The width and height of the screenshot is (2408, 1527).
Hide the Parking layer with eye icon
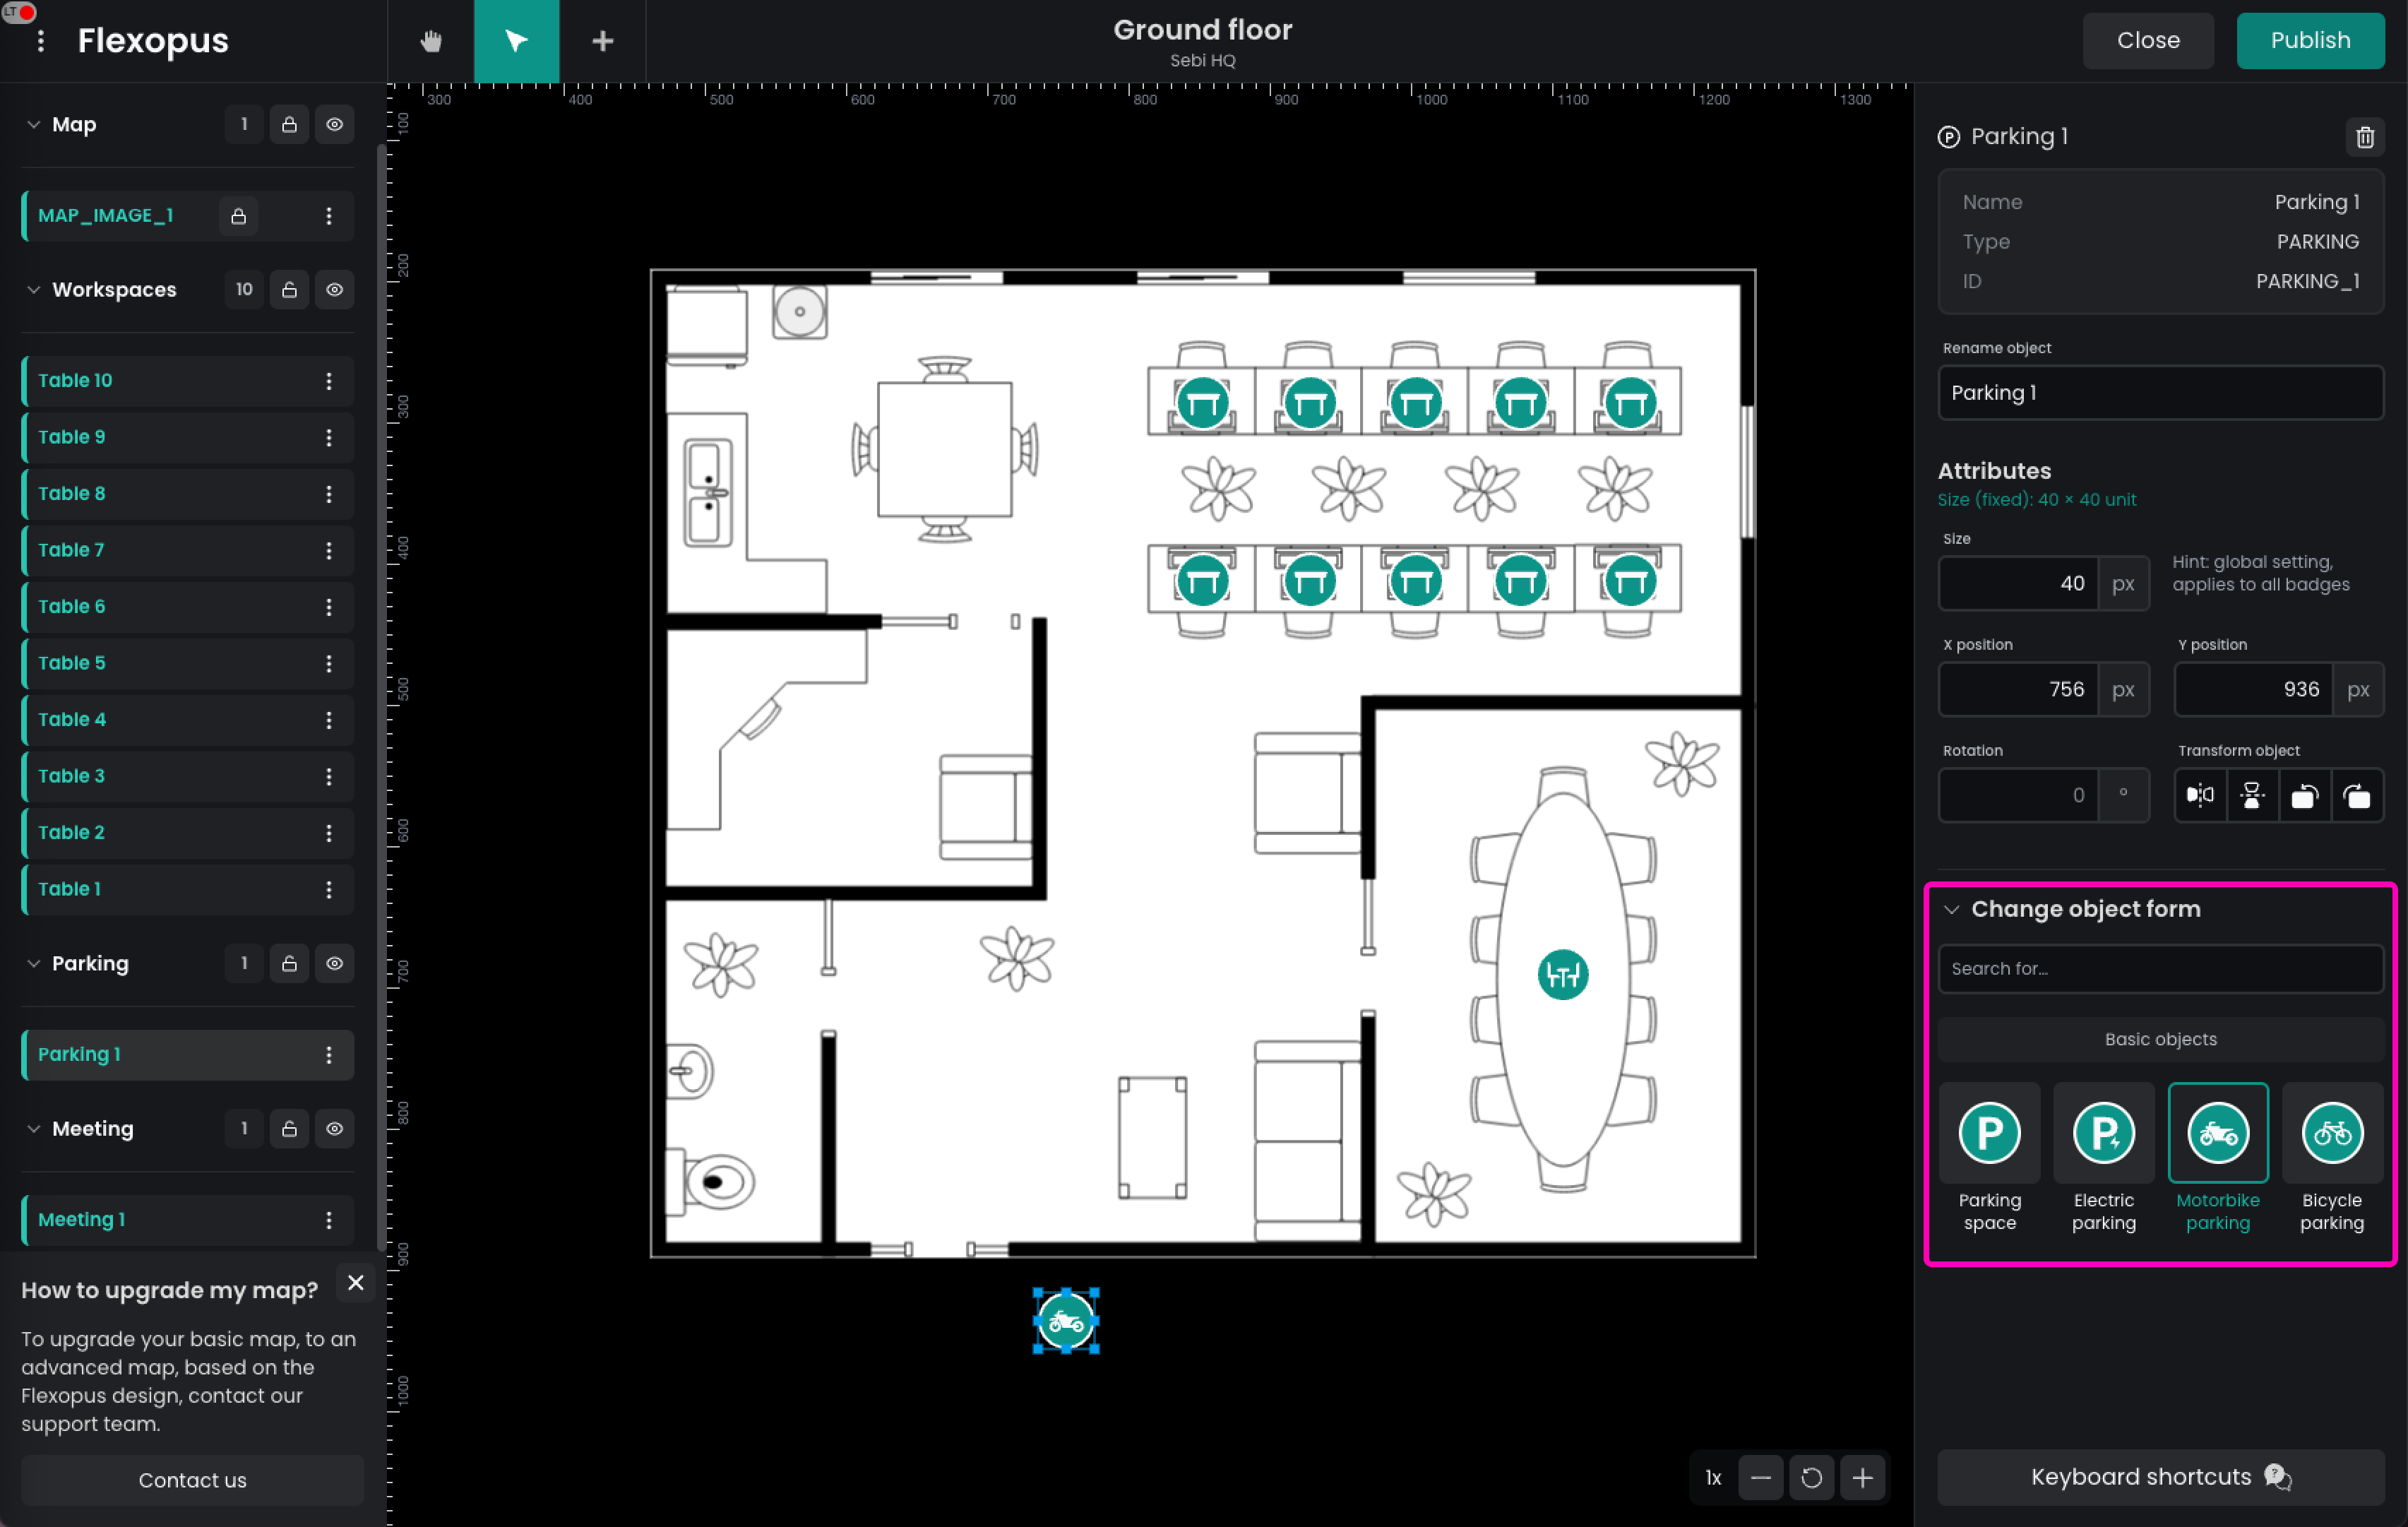pyautogui.click(x=335, y=963)
